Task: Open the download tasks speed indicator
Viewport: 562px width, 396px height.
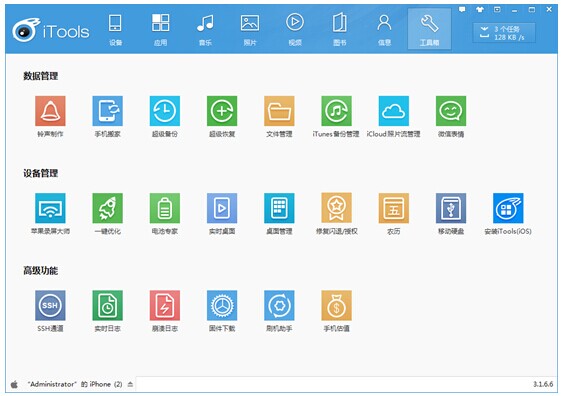Action: (504, 33)
